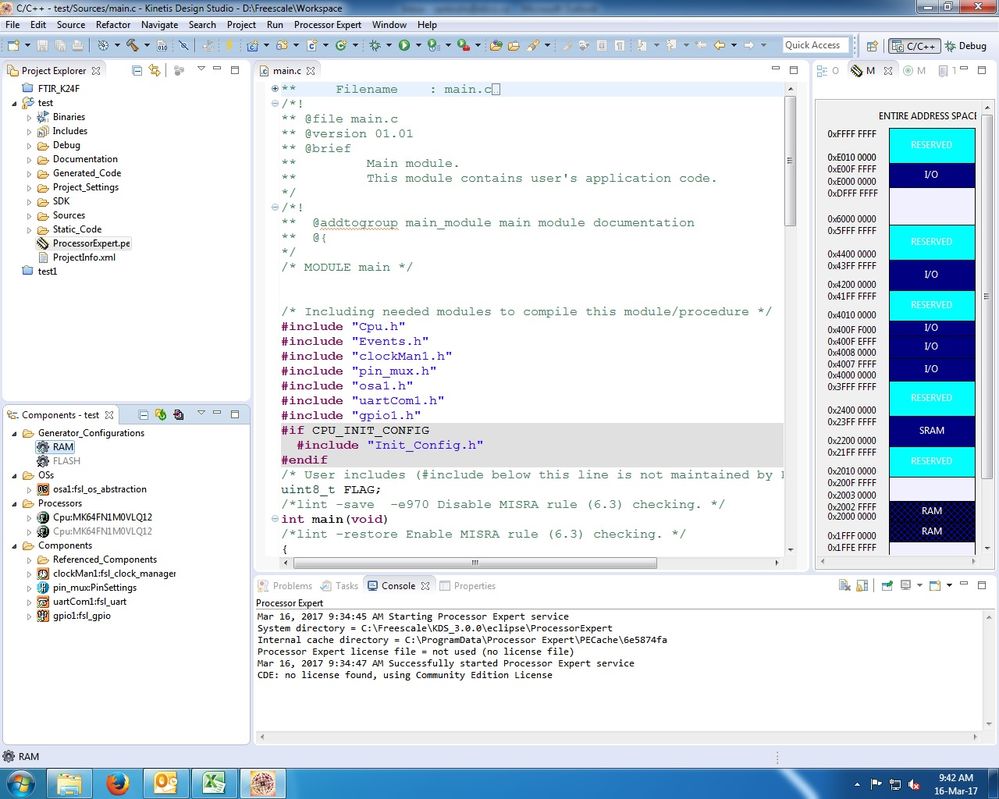This screenshot has height=799, width=999.
Task: Open the Processor Expert menu
Action: tap(327, 25)
